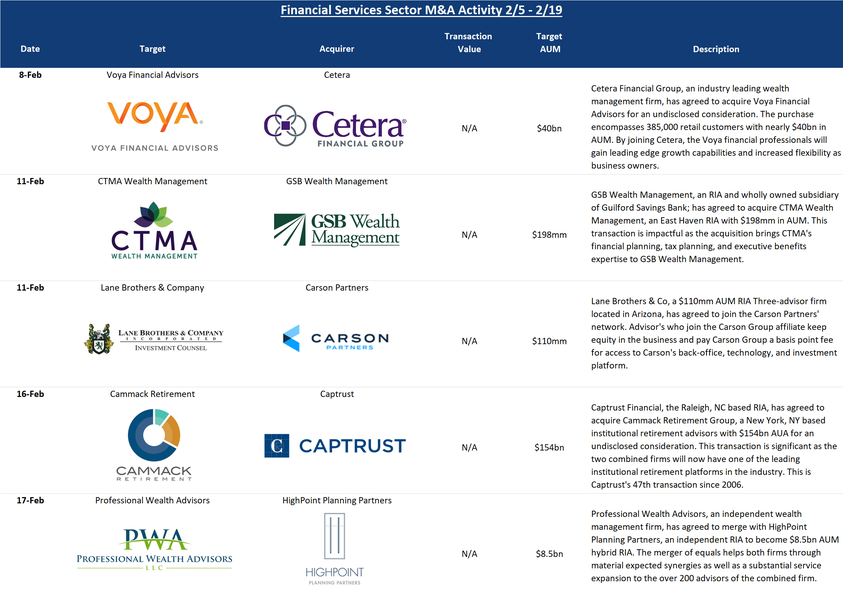Viewport: 843px width, 600px height.
Task: Select the 'CTMA Wealth Management' target name text
Action: 152,181
